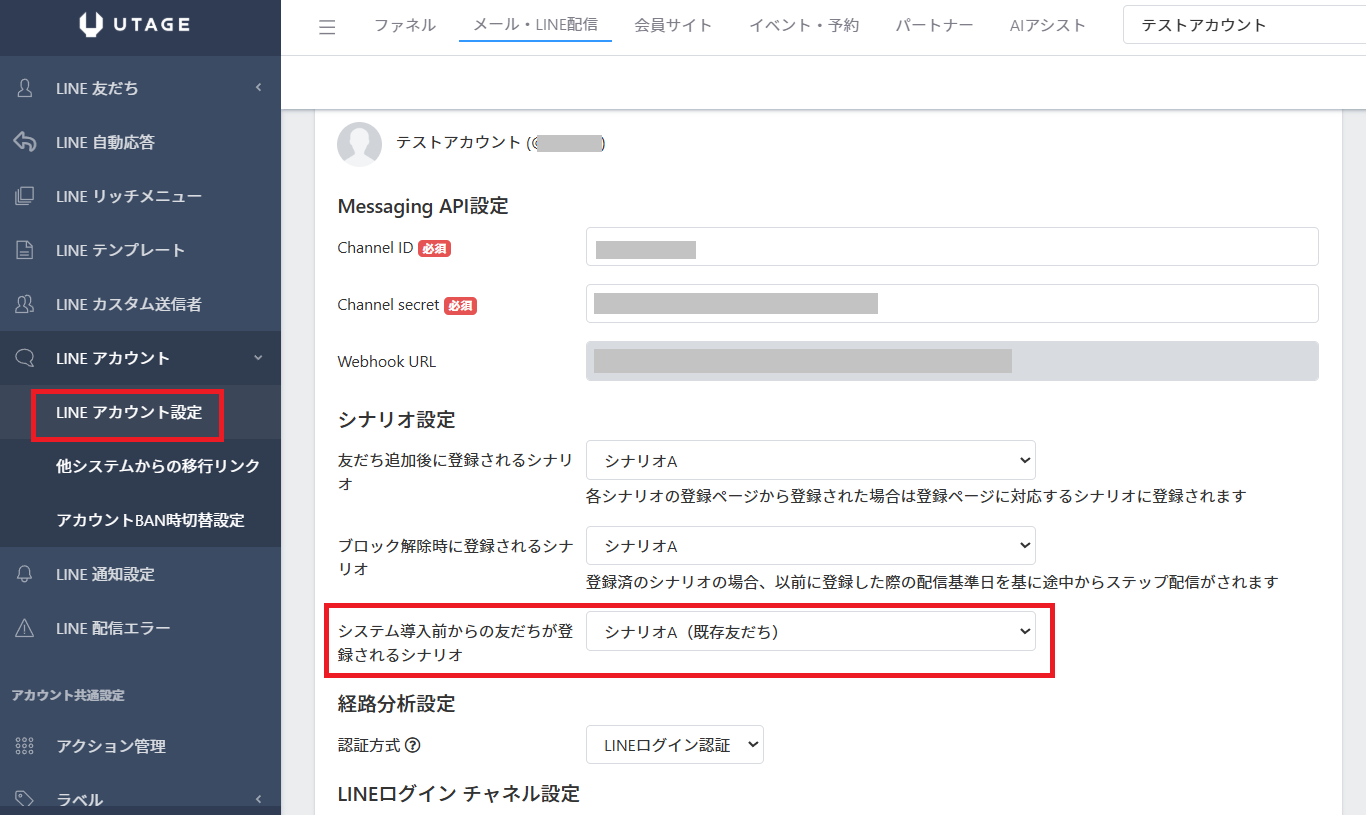Open the アカウントBAN時切替設定 link
The image size is (1366, 815).
click(x=150, y=520)
